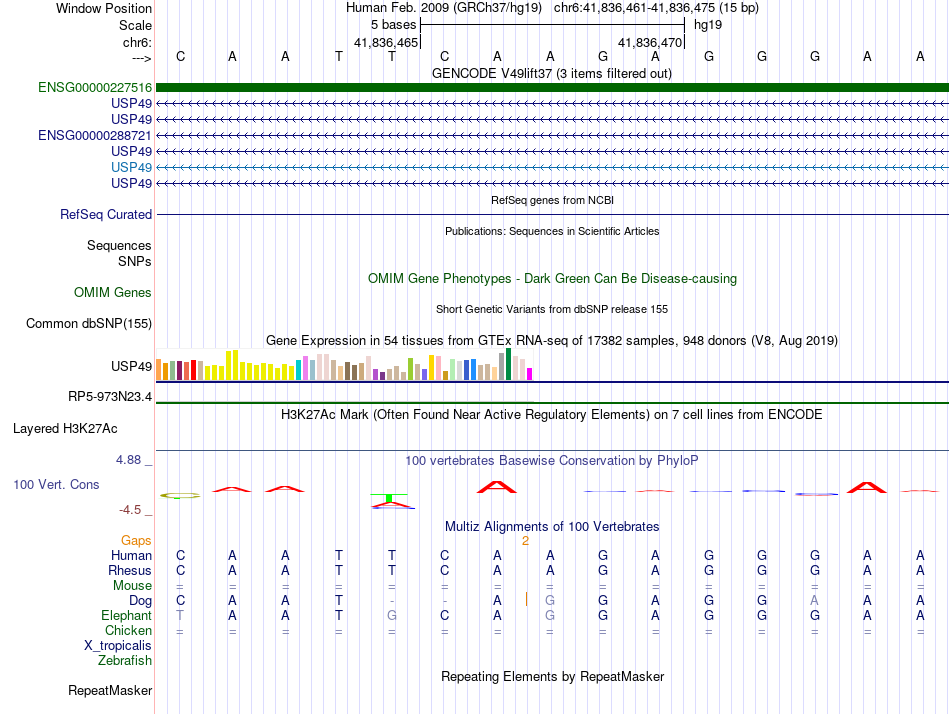Click the 4.88 PhyloP upper scale value

tap(128, 460)
